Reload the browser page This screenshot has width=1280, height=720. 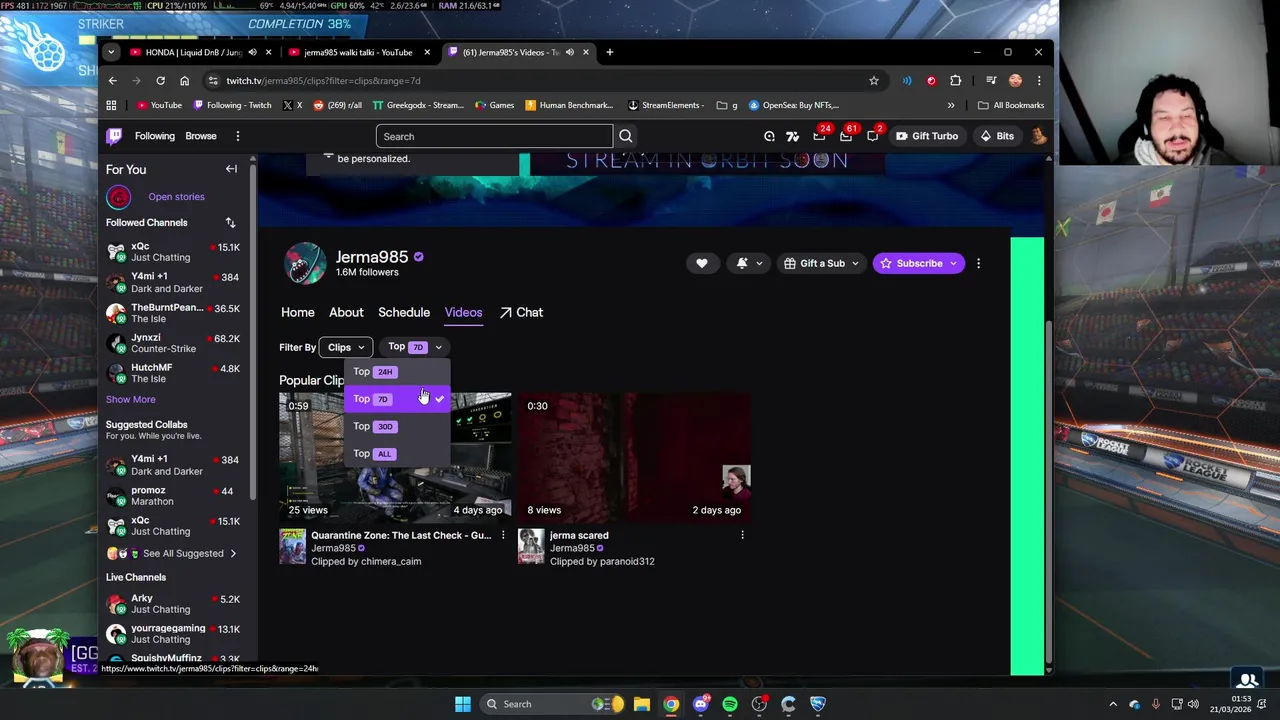pos(160,80)
